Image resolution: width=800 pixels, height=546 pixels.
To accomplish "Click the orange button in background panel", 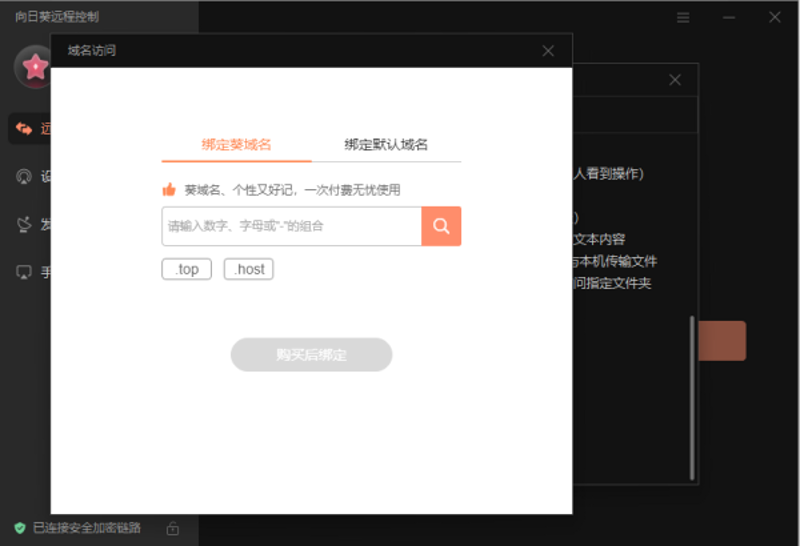I will coord(722,341).
